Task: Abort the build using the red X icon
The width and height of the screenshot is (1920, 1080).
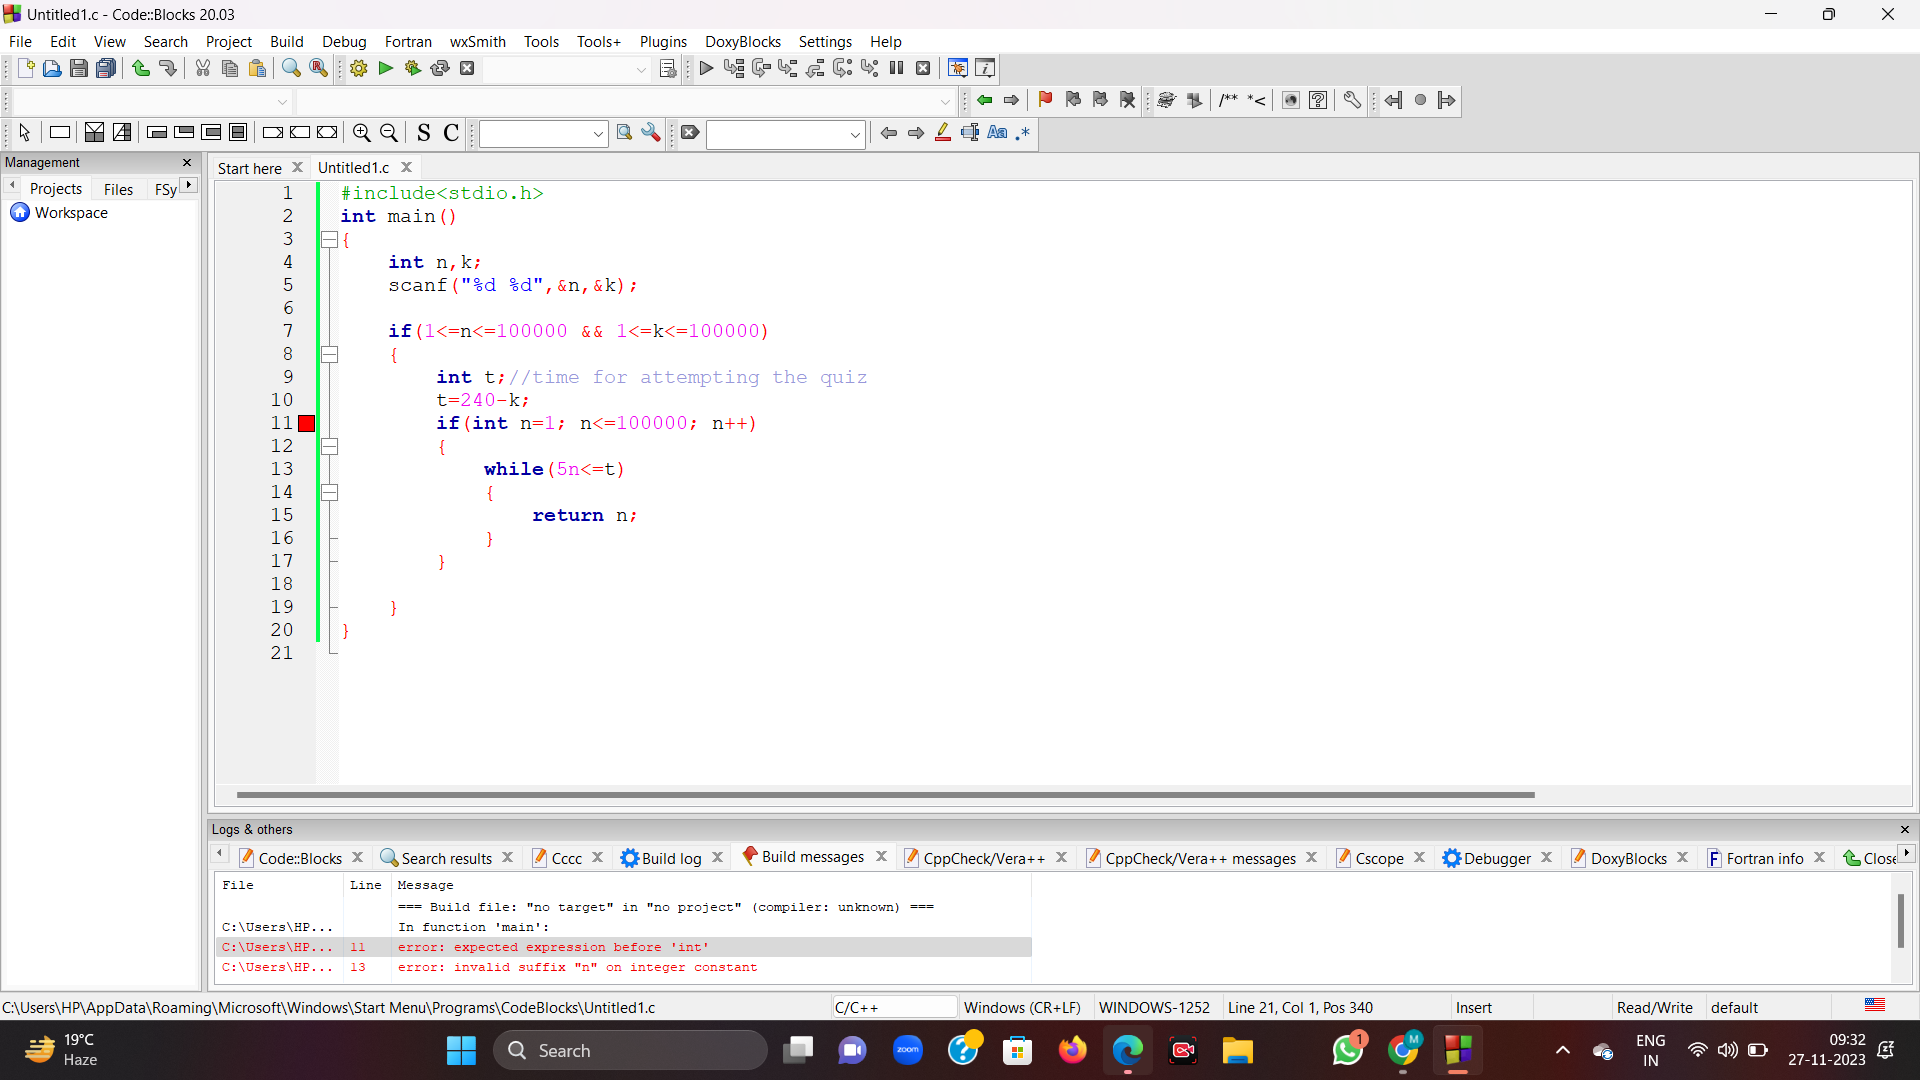Action: tap(467, 68)
